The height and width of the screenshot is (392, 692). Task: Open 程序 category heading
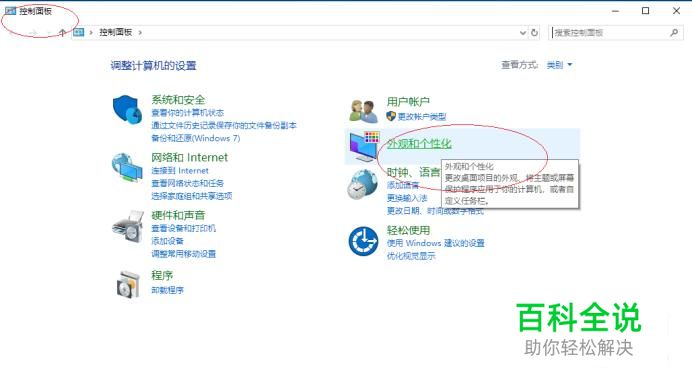(x=162, y=275)
